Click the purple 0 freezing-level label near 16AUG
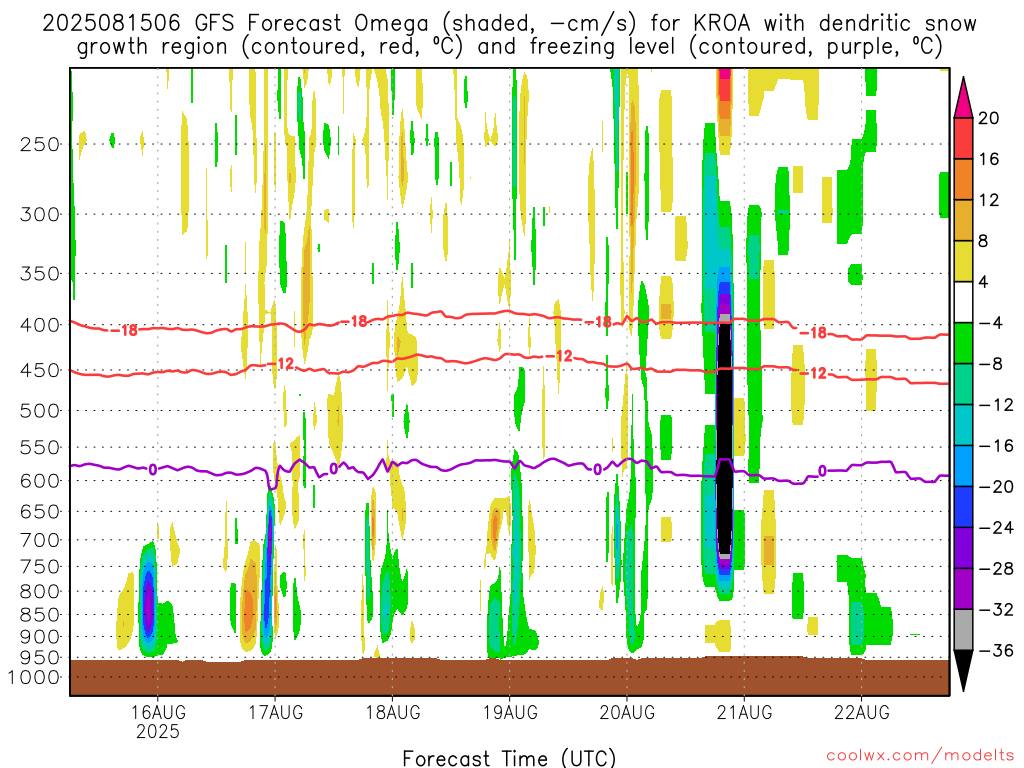This screenshot has width=1024, height=768. click(153, 469)
